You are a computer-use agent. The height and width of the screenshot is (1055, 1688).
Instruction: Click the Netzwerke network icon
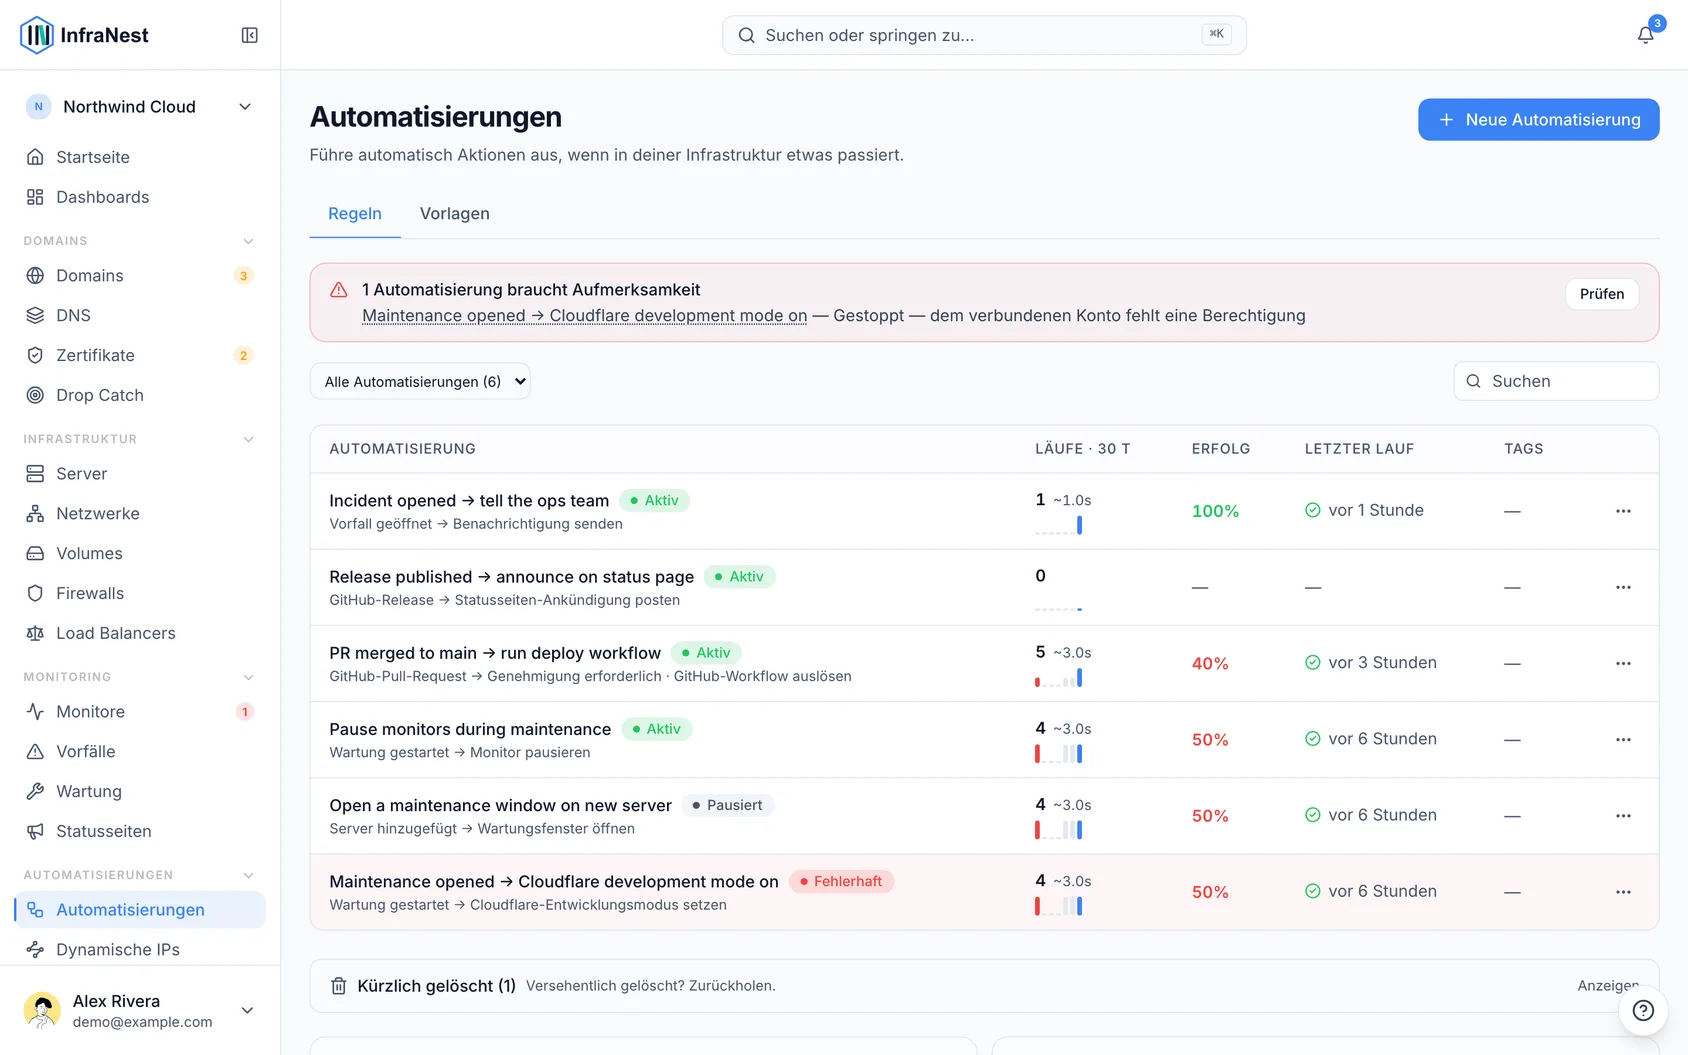(x=35, y=513)
